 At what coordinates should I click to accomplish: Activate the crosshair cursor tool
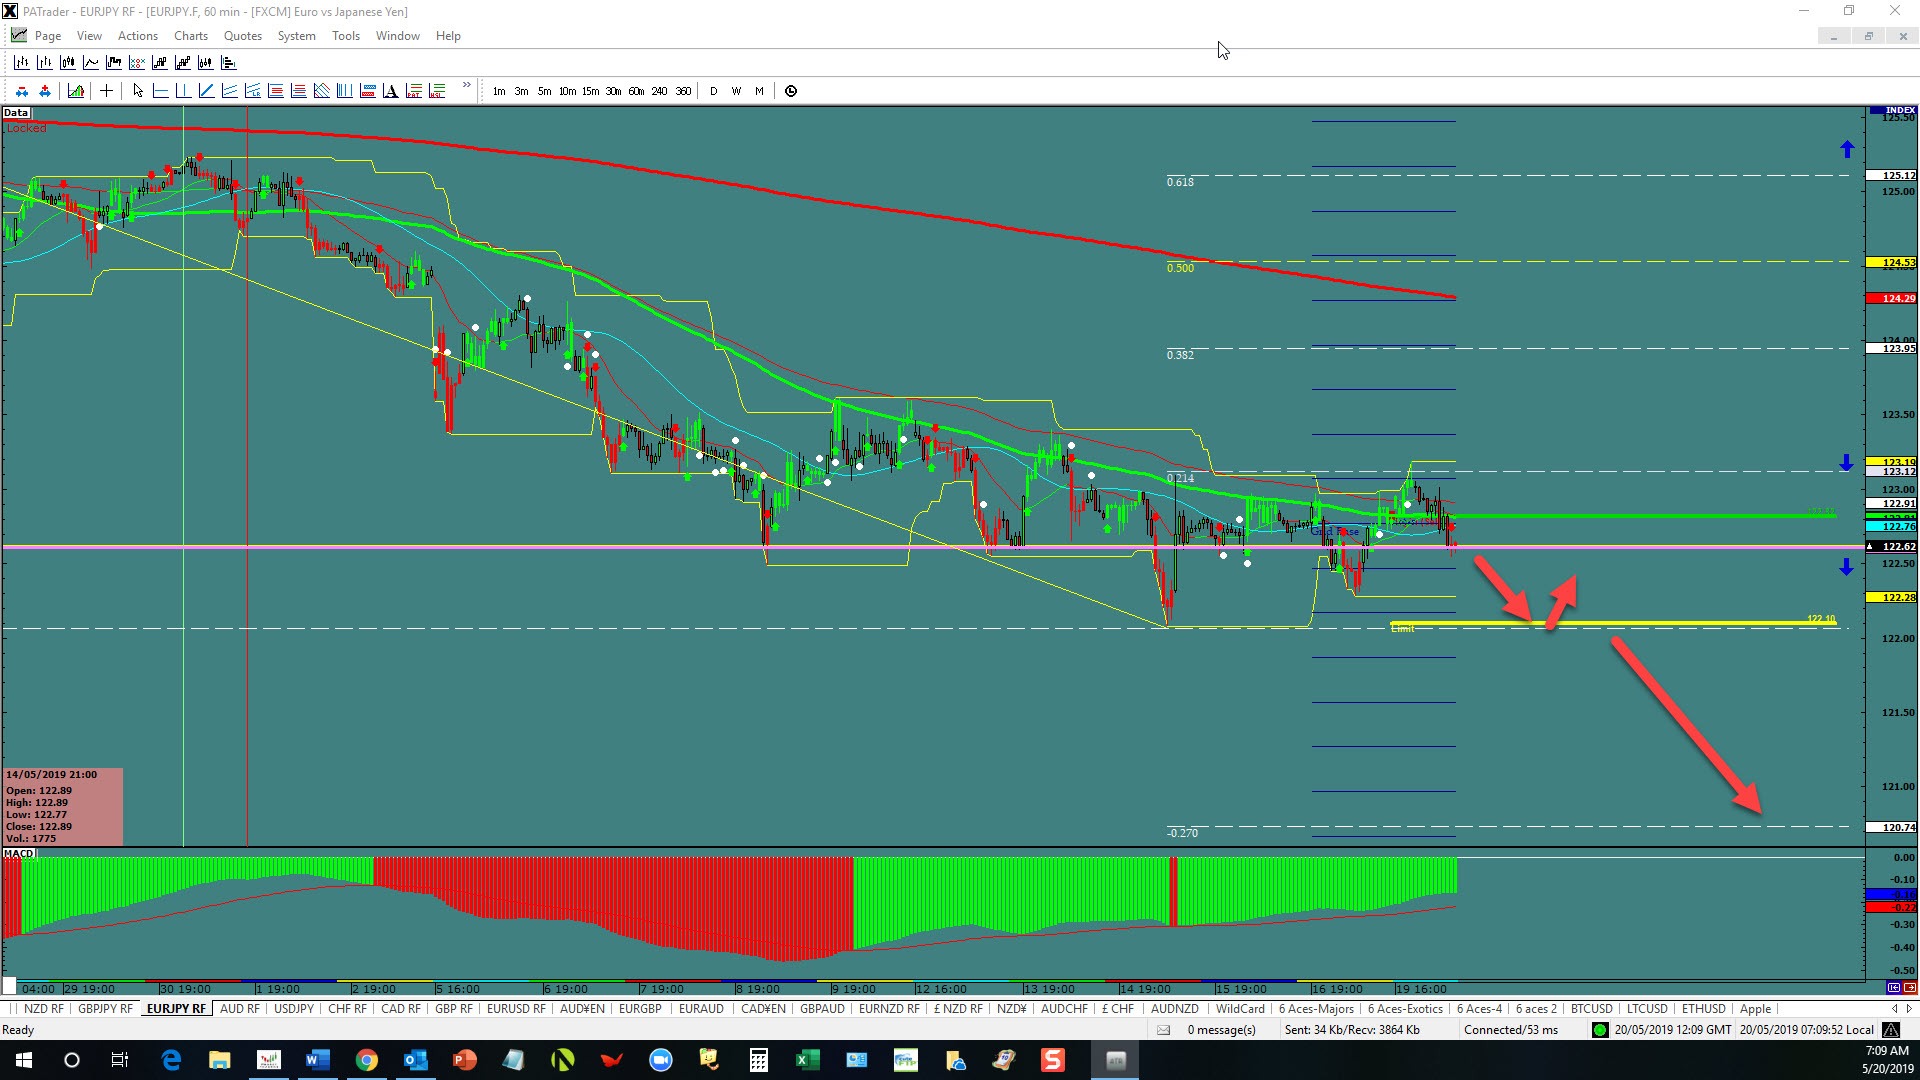point(106,91)
